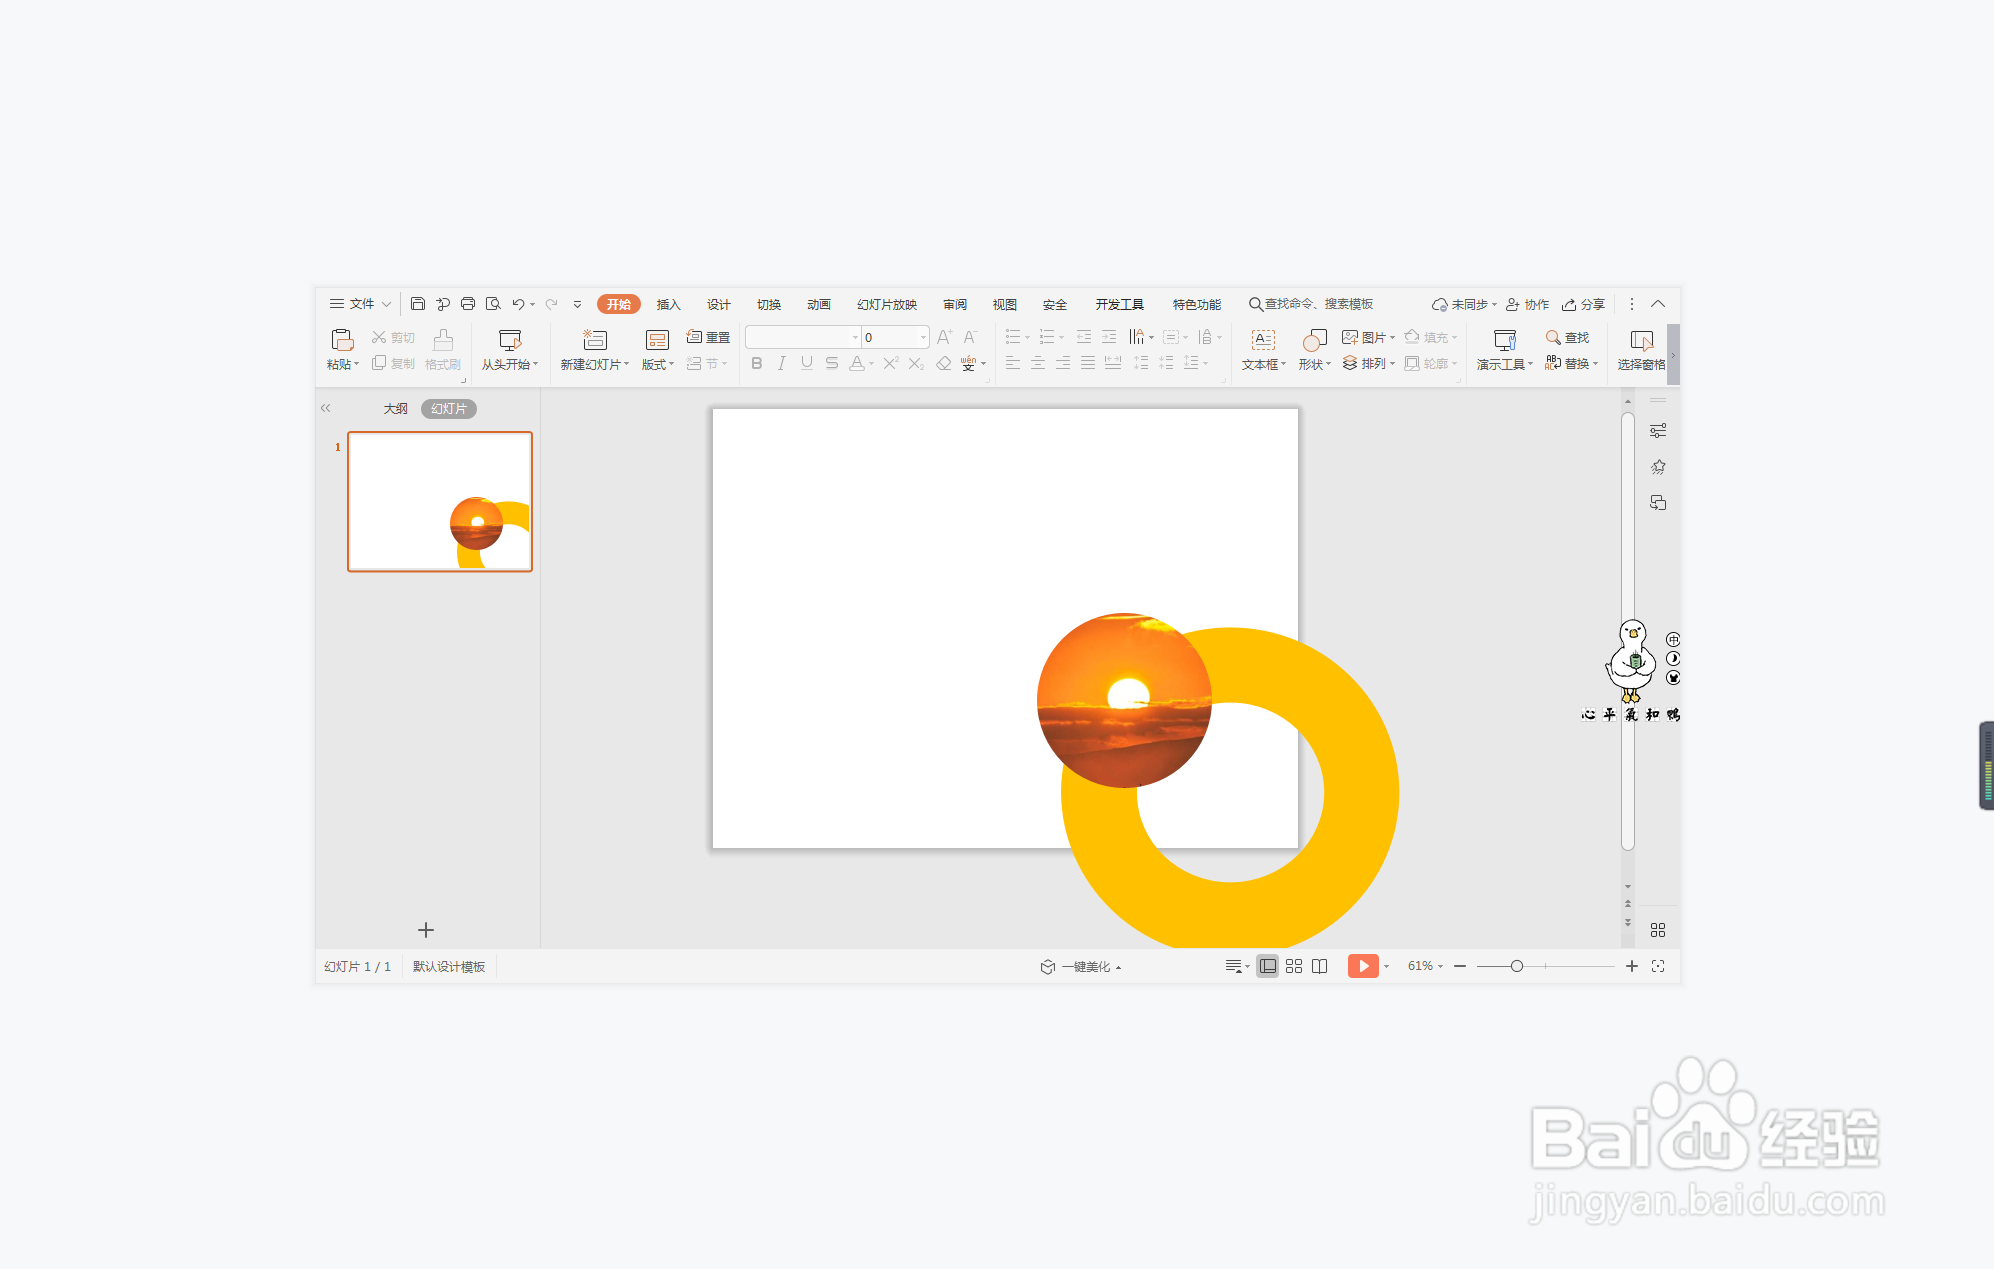Start slideshow with orange play button

coord(1362,966)
